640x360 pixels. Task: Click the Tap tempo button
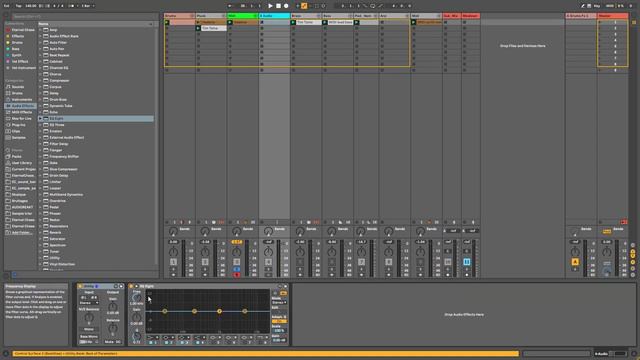click(x=18, y=6)
